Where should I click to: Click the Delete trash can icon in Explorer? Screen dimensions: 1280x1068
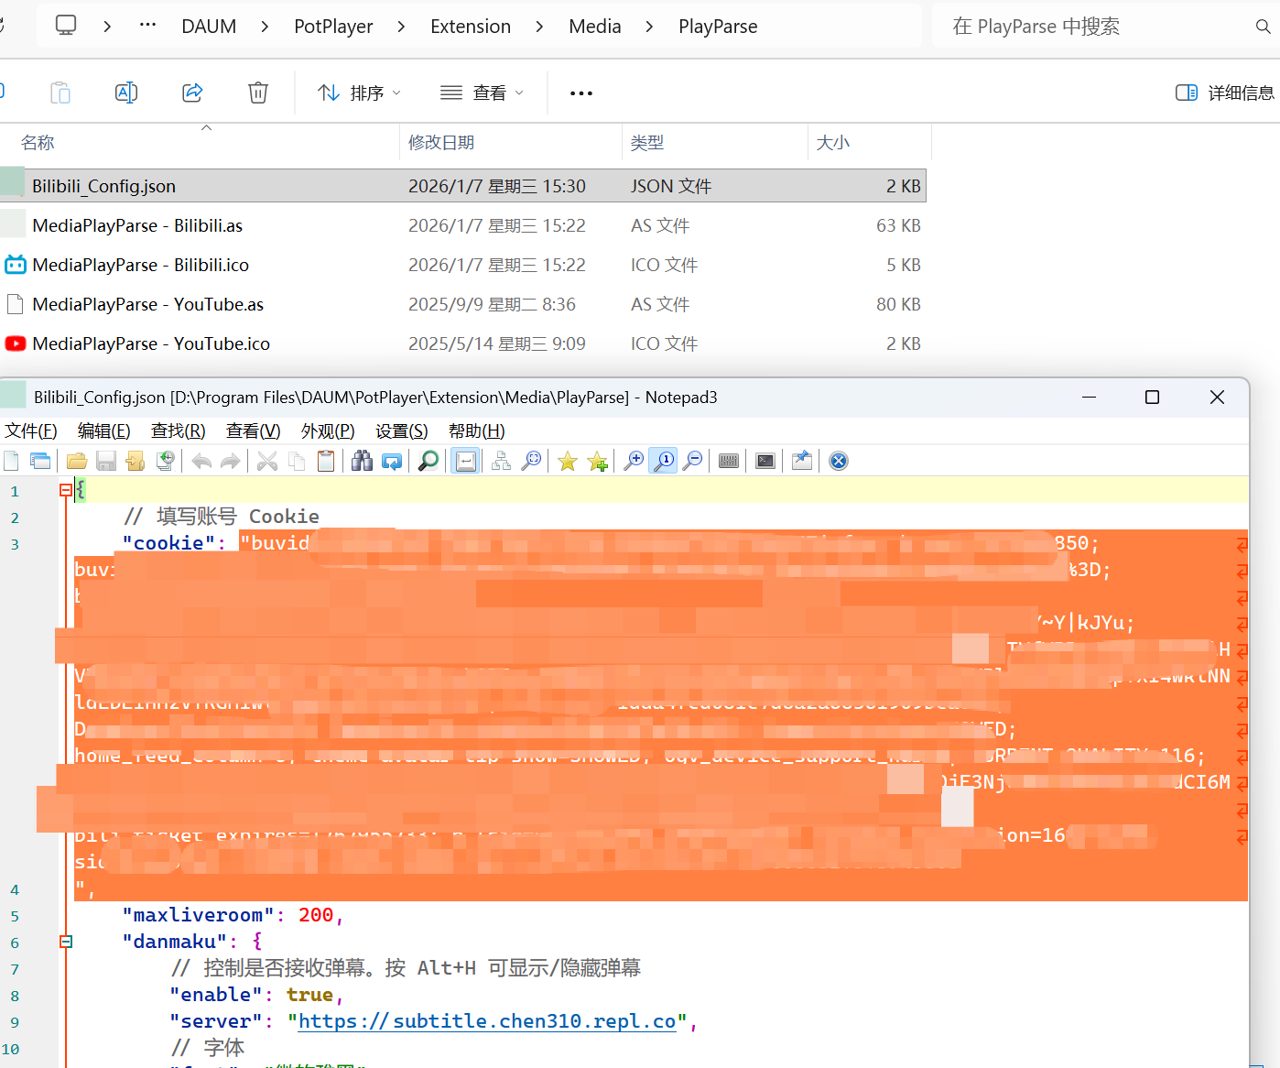point(258,93)
